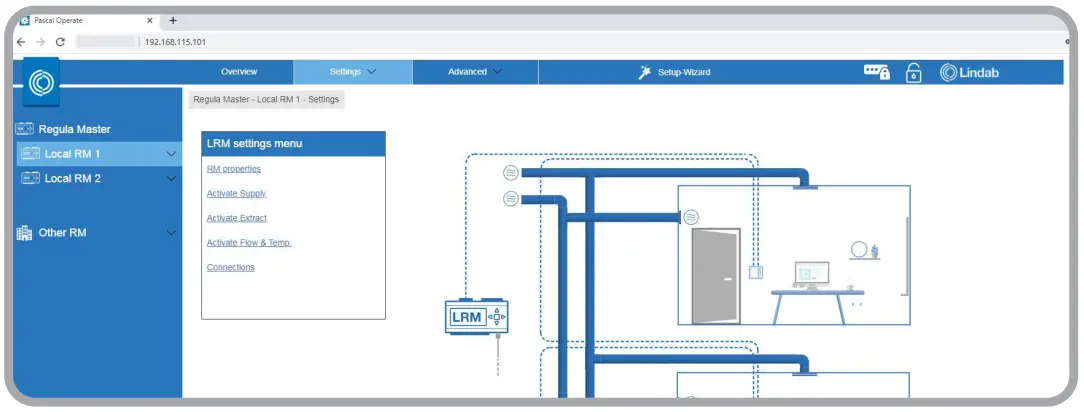Click the Local RM 1 device icon

pos(30,153)
